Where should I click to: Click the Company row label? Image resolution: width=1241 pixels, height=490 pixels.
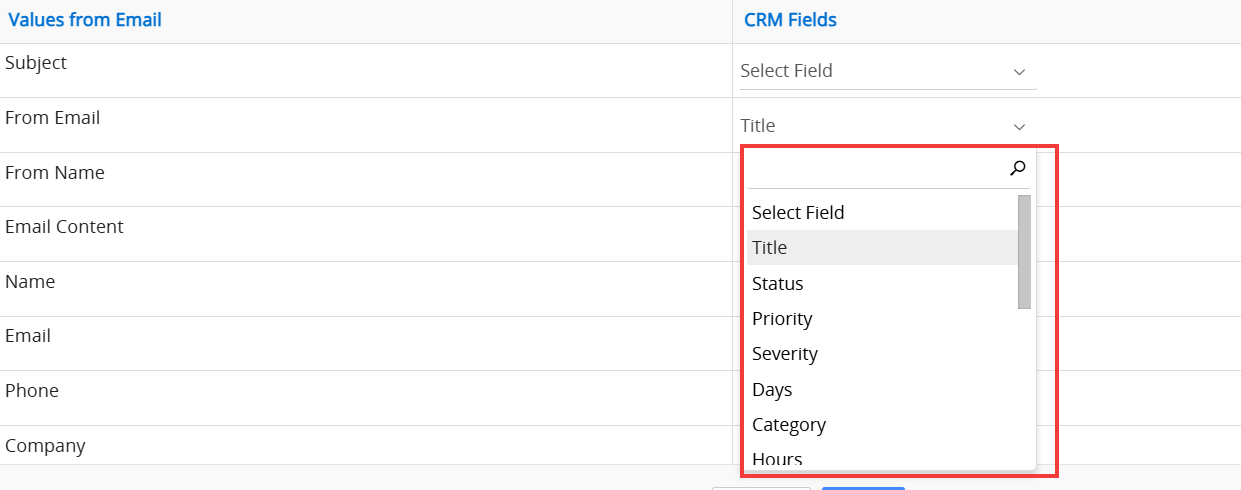click(x=45, y=446)
